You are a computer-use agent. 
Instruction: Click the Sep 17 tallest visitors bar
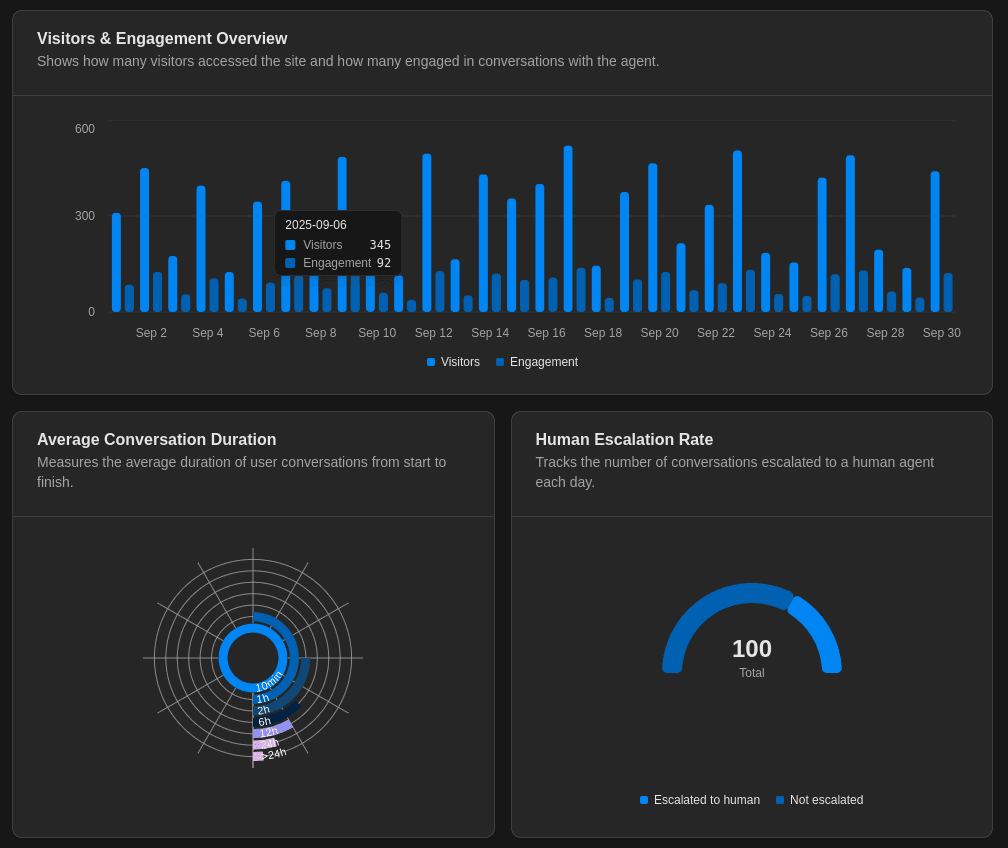[568, 229]
